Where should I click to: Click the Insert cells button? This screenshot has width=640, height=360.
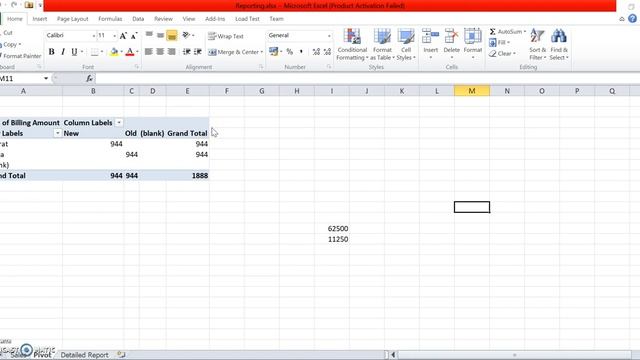click(x=431, y=44)
